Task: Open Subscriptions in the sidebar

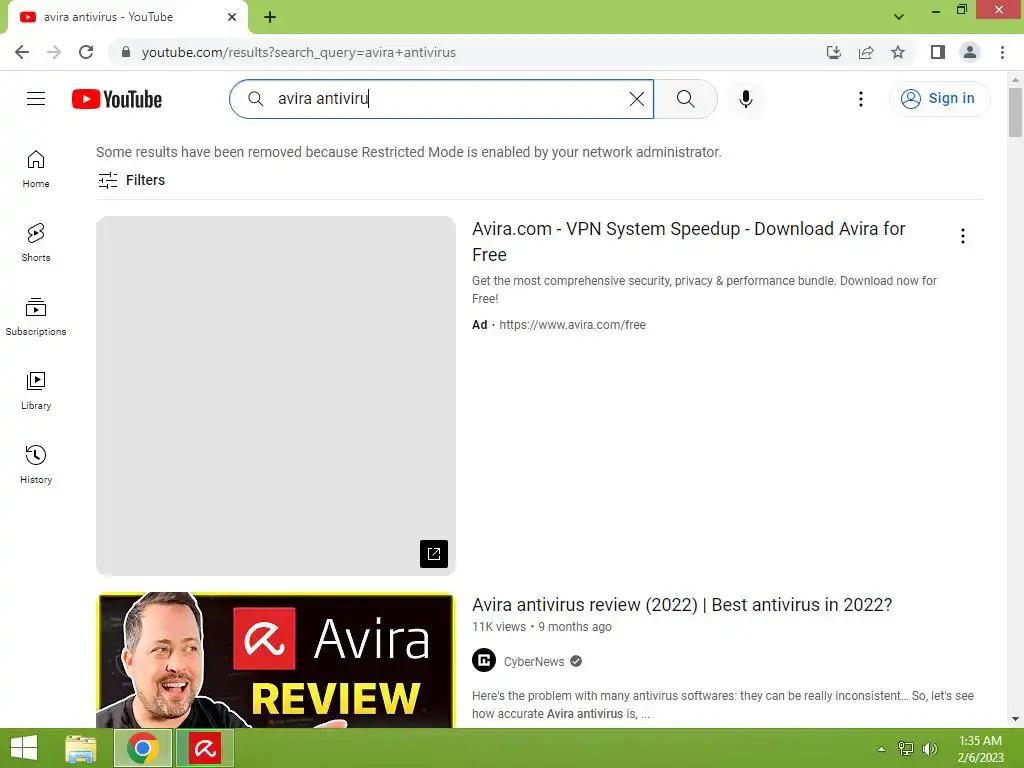Action: point(36,317)
